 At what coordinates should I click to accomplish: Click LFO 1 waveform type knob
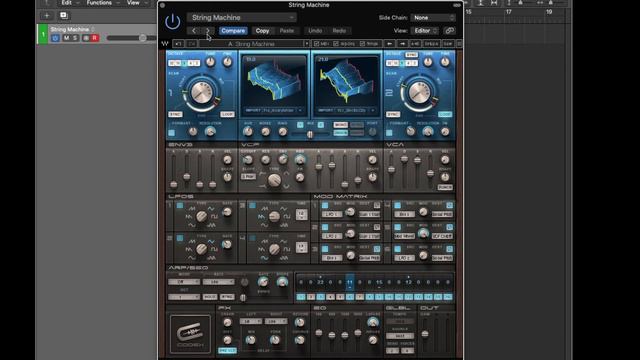[x=202, y=216]
